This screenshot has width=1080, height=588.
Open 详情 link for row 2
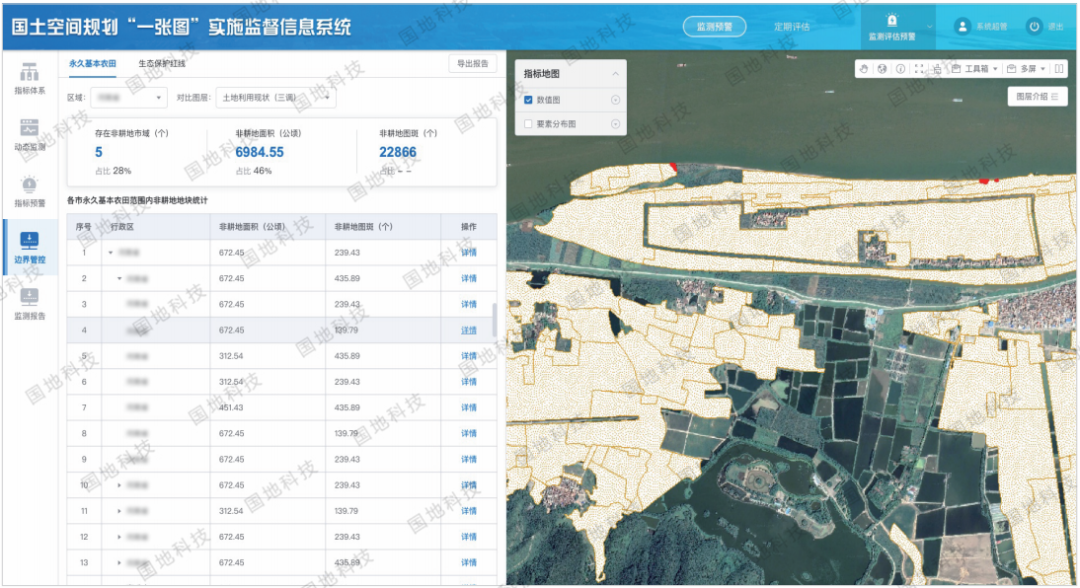(469, 279)
